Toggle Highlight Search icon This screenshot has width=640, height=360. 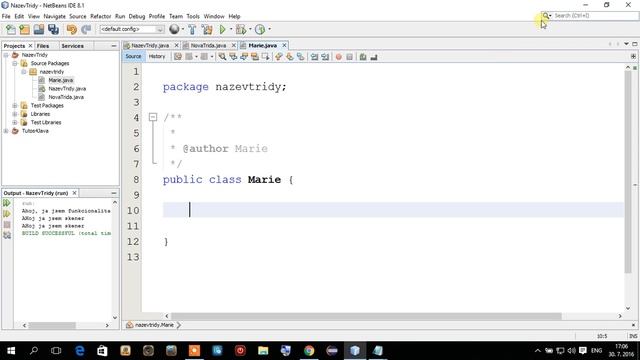pos(255,57)
